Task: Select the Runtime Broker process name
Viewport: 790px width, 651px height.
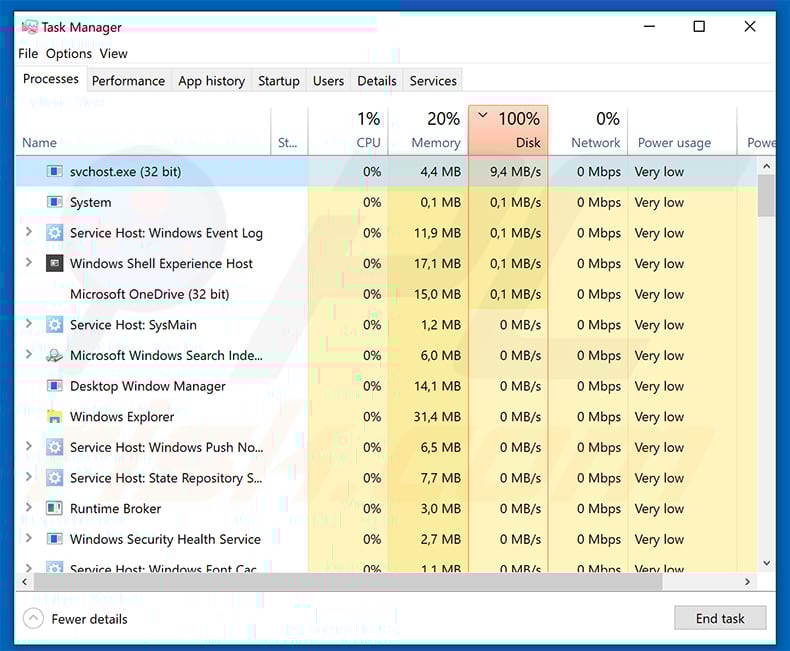Action: (x=115, y=508)
